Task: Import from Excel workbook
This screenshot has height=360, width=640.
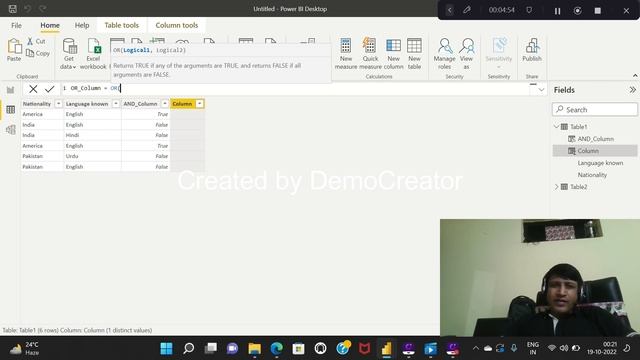Action: (x=93, y=54)
